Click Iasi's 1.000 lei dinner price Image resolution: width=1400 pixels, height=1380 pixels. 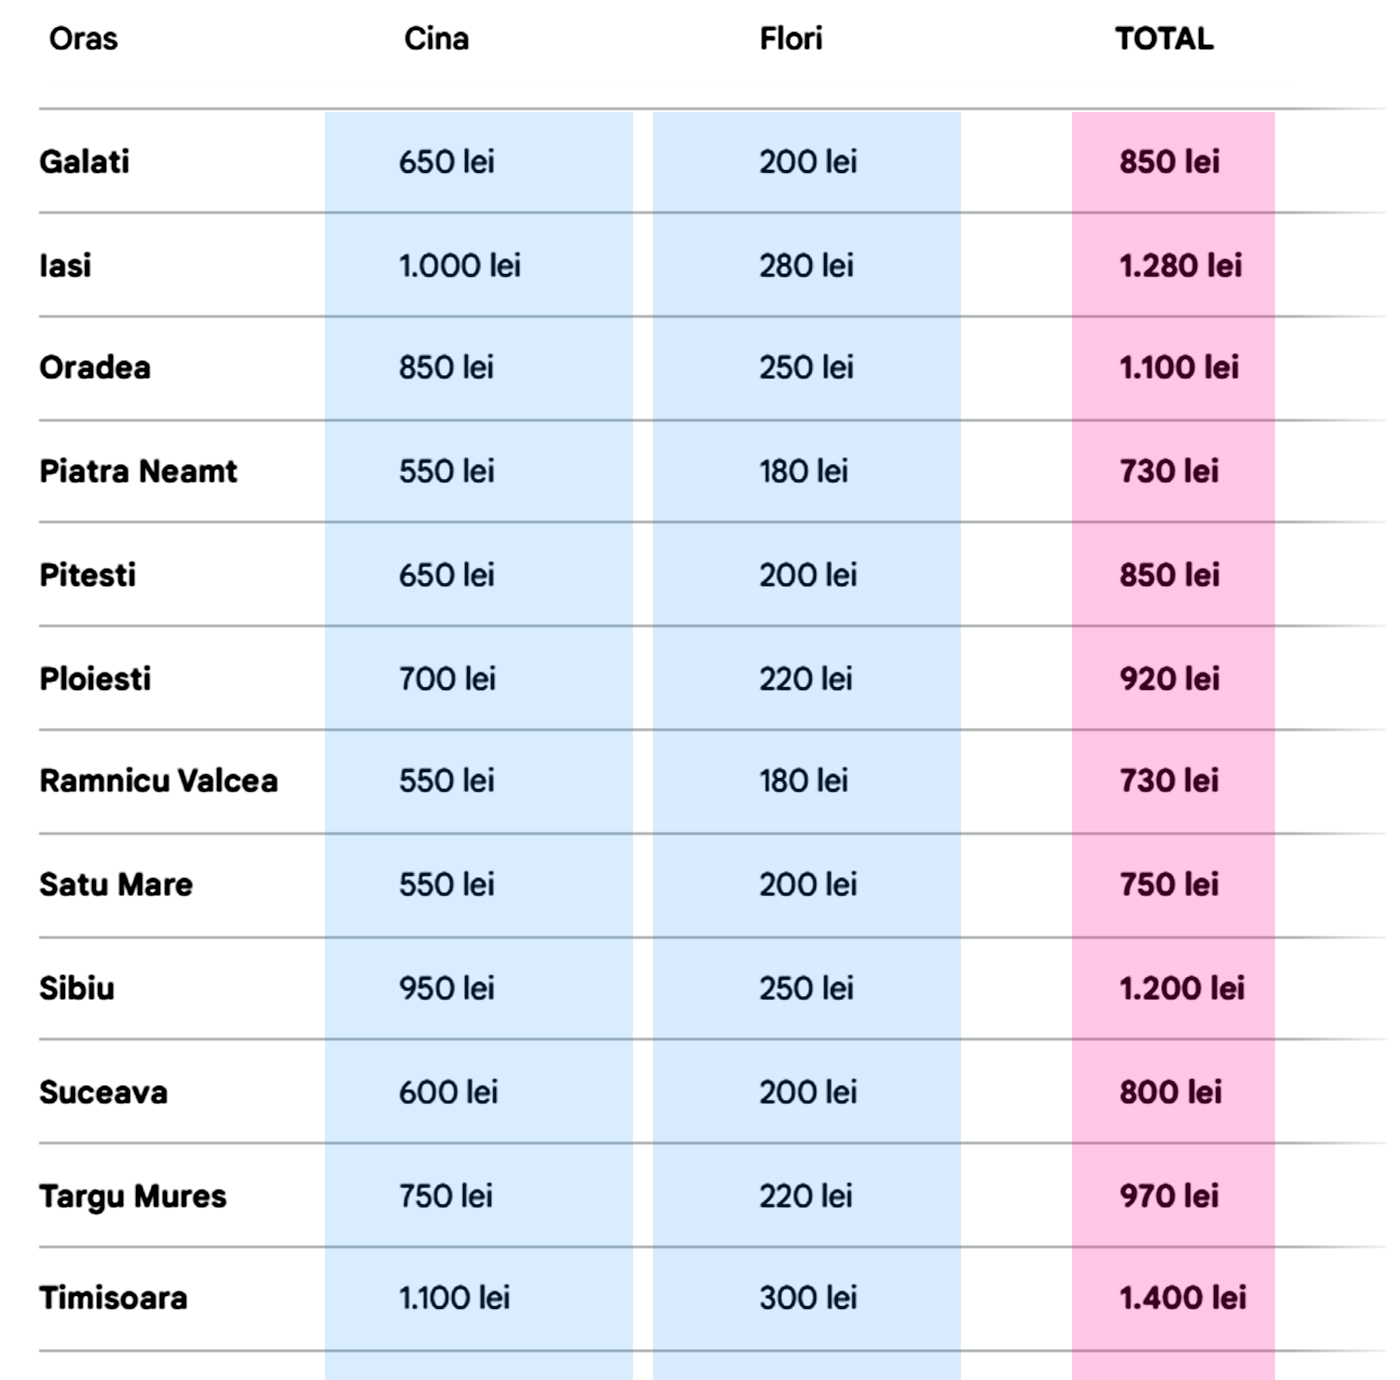point(459,266)
